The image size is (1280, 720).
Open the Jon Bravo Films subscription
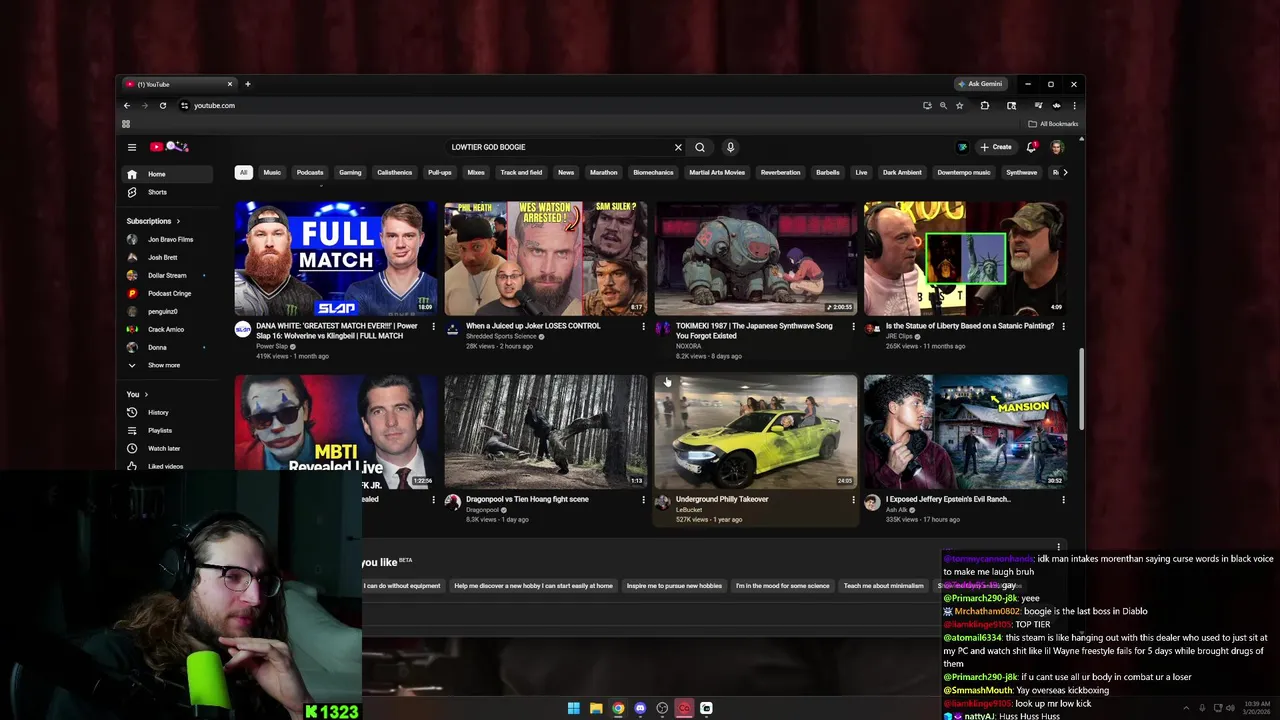168,239
